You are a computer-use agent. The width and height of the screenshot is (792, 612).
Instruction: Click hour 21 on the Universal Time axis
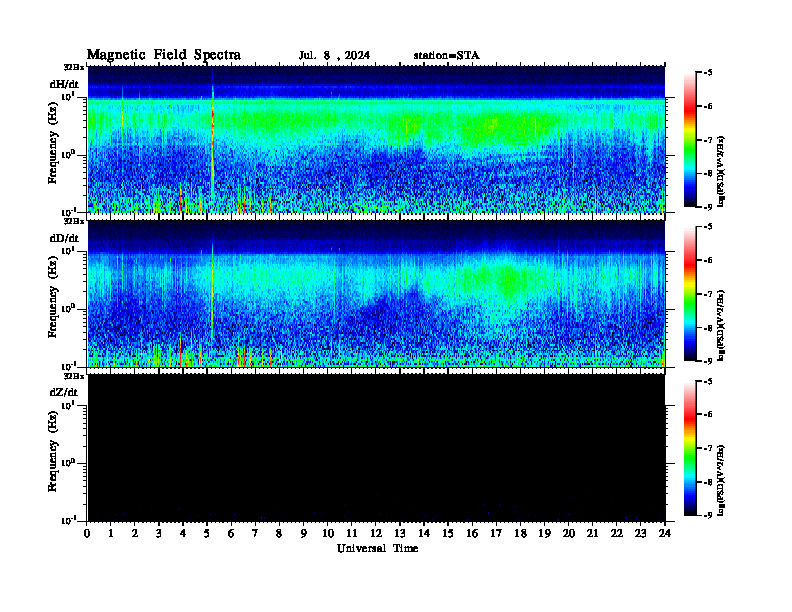click(x=592, y=534)
